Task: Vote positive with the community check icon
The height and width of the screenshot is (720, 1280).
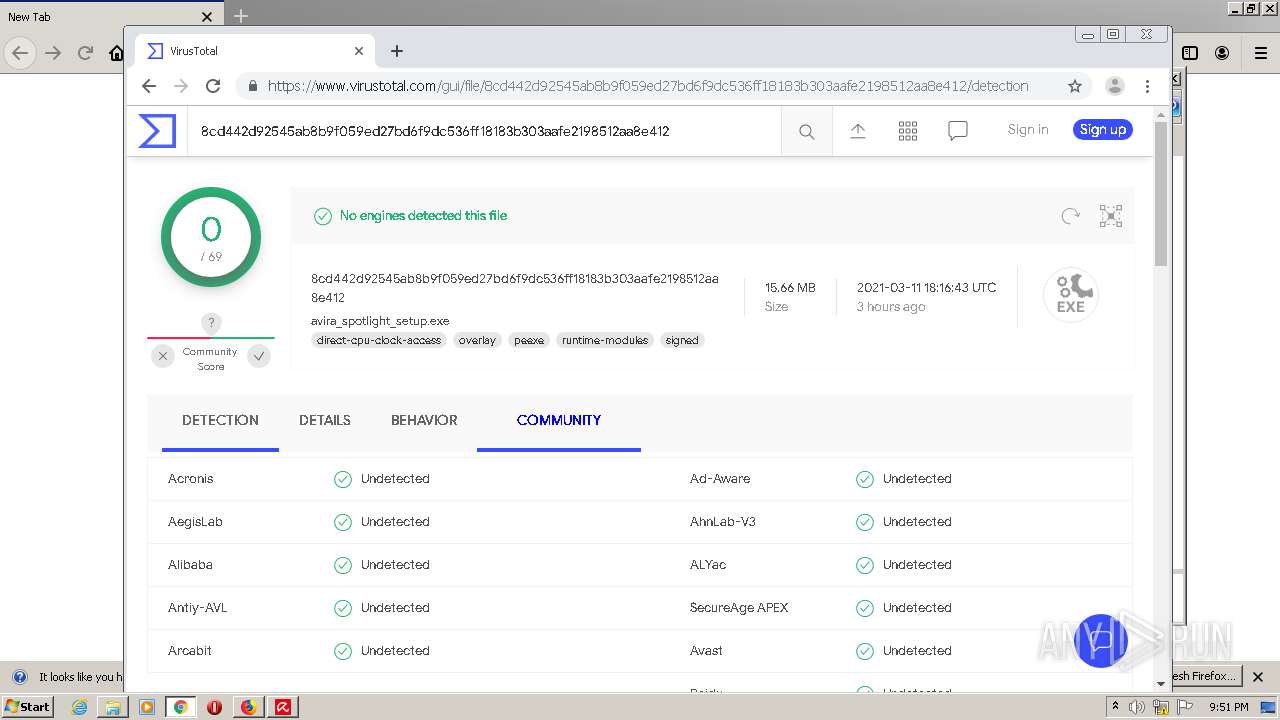Action: [x=259, y=356]
